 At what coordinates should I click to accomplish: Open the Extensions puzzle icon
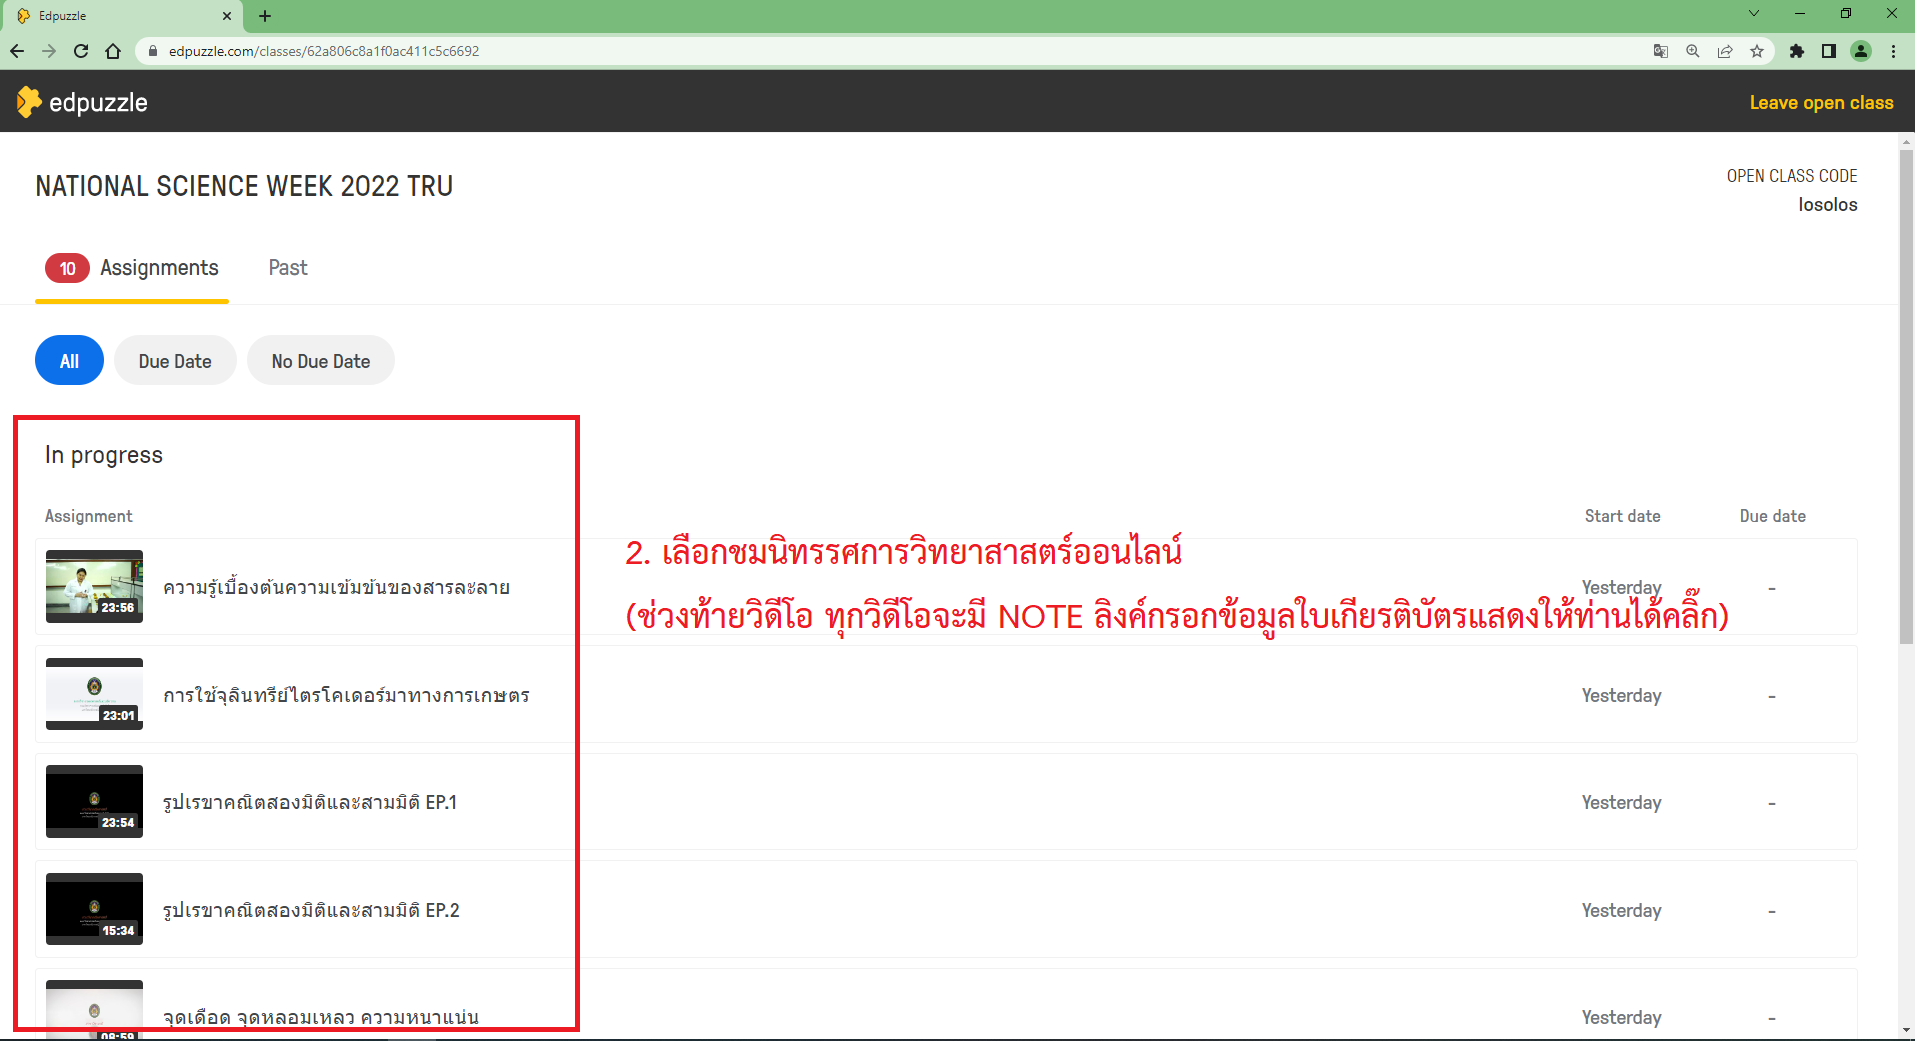point(1797,51)
